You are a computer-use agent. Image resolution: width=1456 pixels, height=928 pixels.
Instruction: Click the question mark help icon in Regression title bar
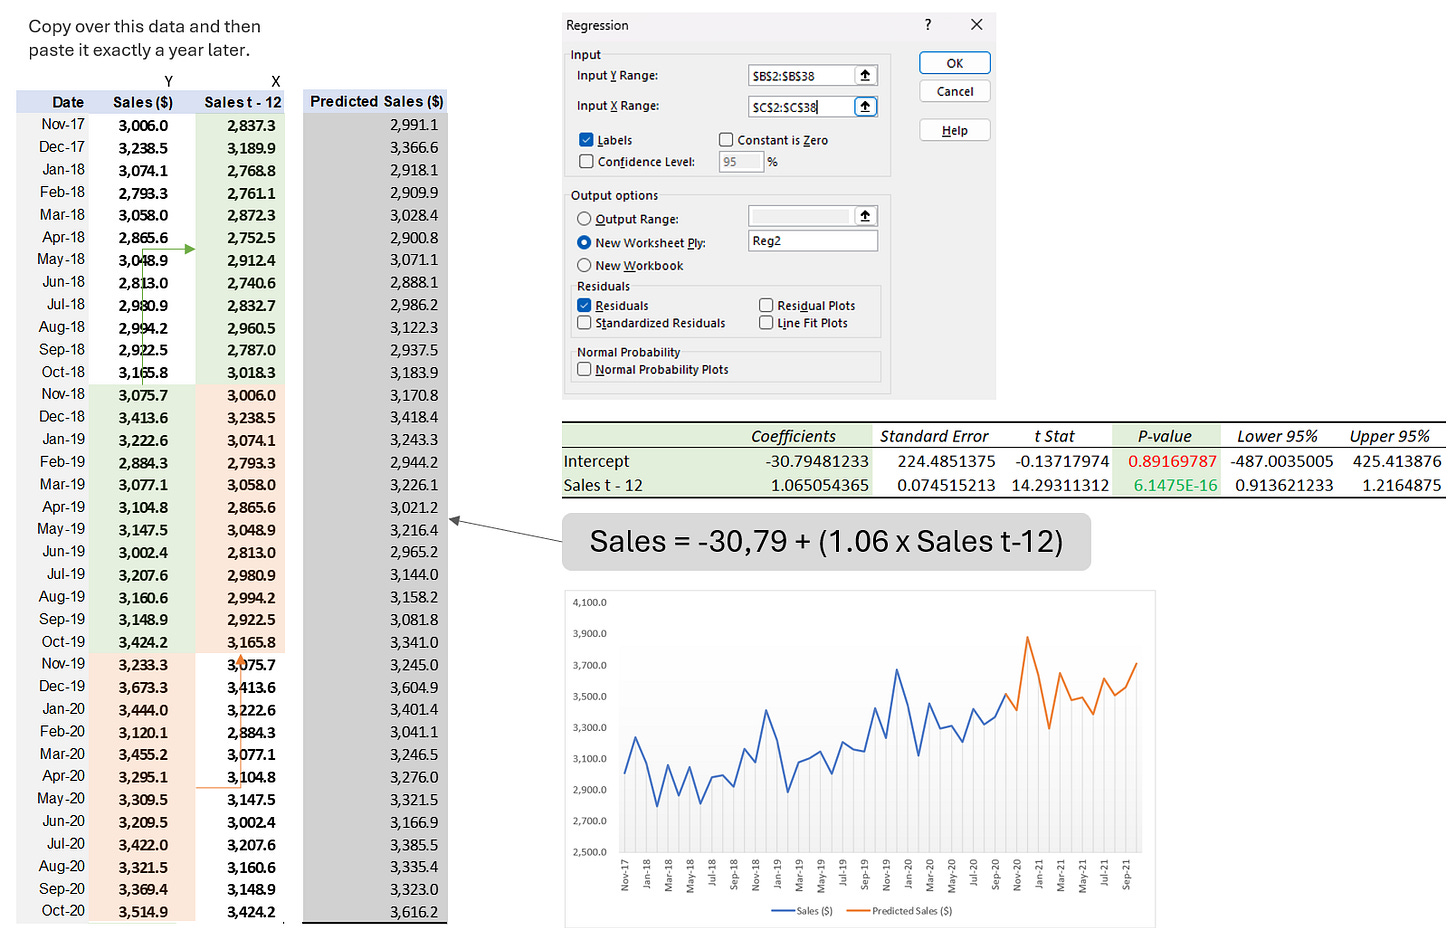928,25
